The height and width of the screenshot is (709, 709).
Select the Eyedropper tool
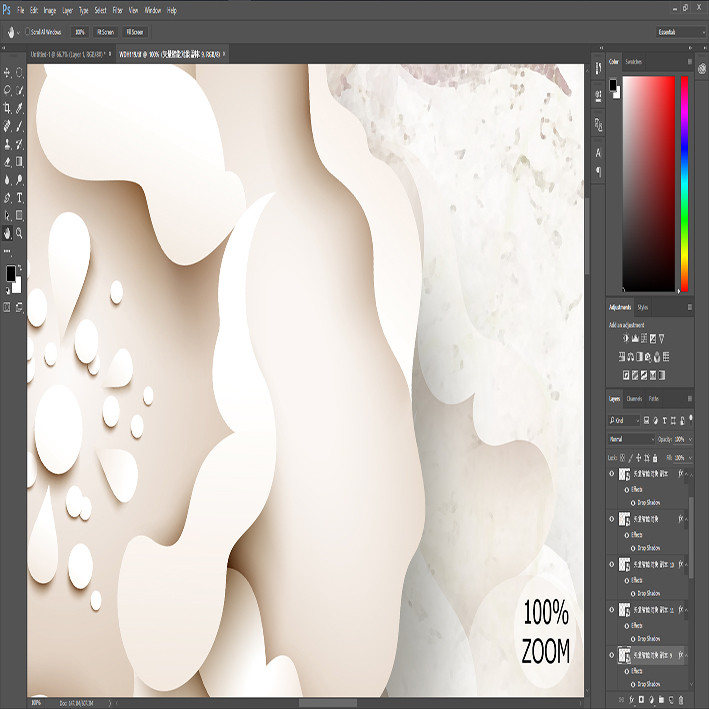click(x=19, y=108)
